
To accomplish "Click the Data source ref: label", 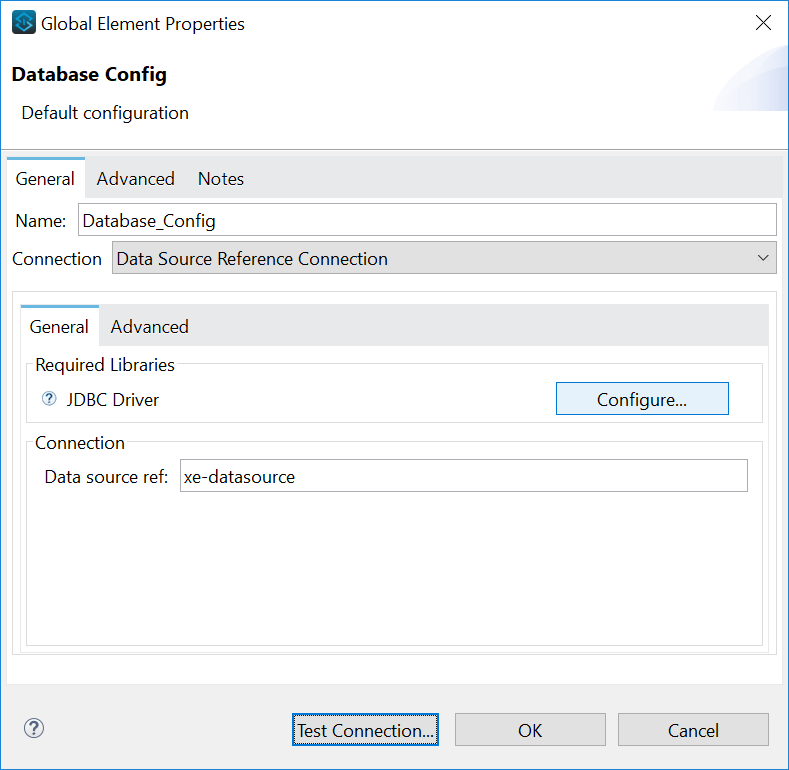I will tap(106, 477).
